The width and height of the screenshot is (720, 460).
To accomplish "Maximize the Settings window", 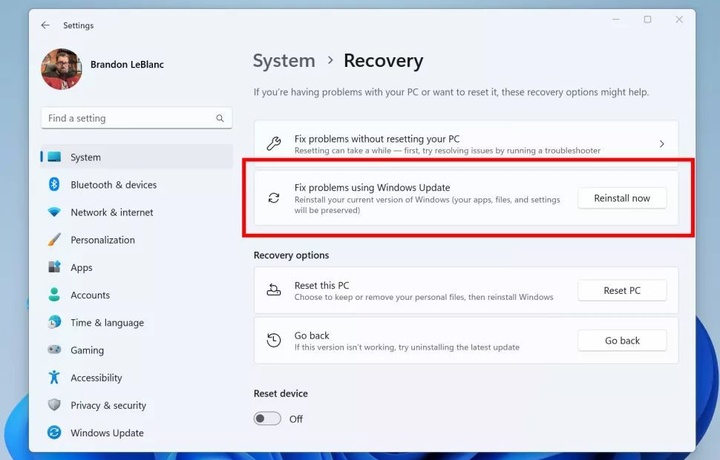I will tap(647, 19).
